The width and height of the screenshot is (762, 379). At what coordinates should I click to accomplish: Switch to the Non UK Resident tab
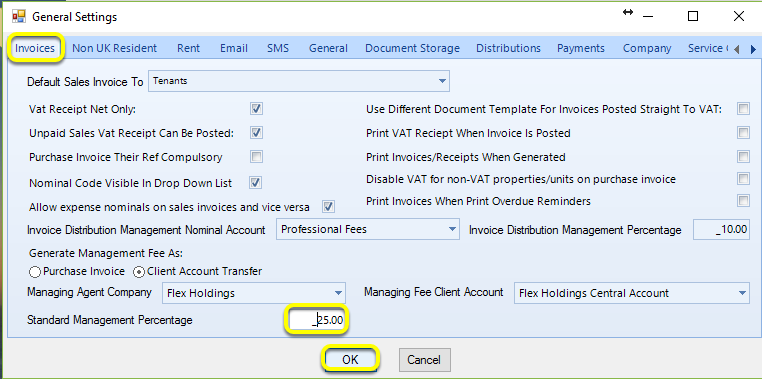tap(115, 48)
